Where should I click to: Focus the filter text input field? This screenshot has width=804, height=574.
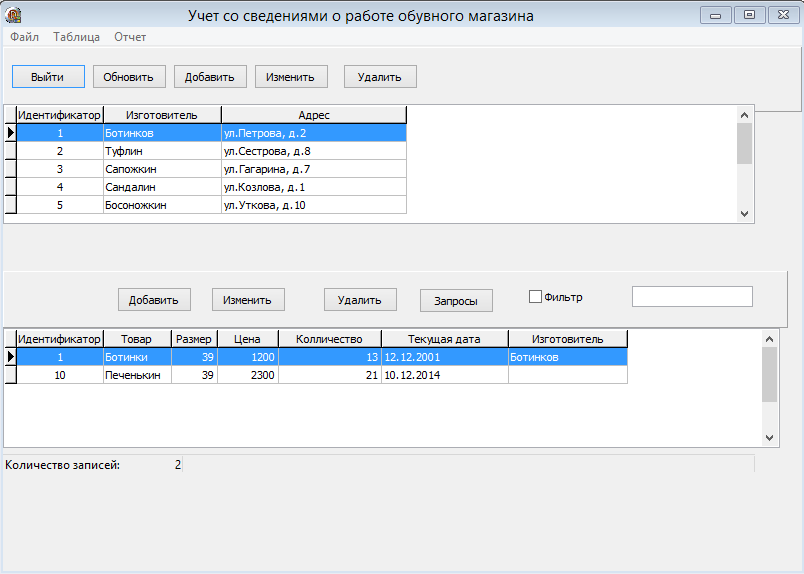tap(692, 296)
